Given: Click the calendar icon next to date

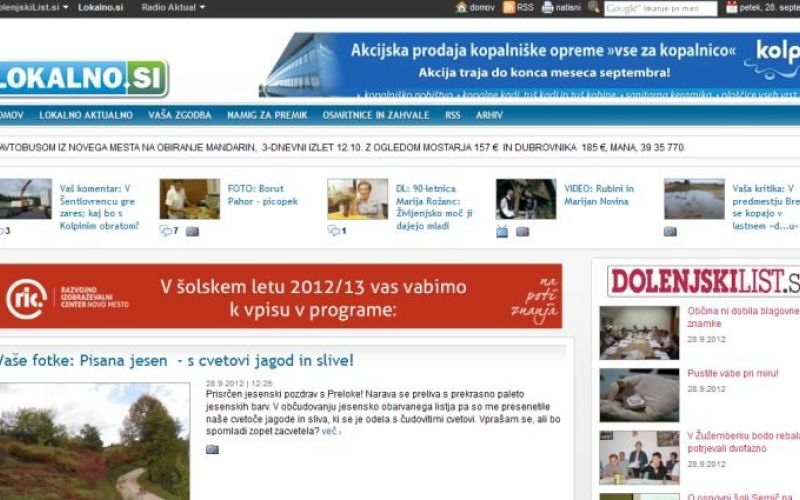Looking at the screenshot, I should tap(732, 7).
